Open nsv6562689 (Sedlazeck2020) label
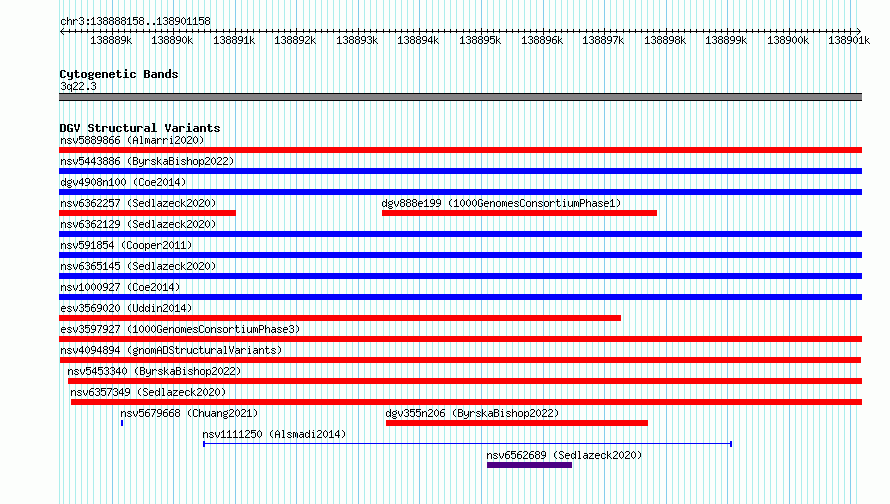Screen dimensions: 890x504 564,455
